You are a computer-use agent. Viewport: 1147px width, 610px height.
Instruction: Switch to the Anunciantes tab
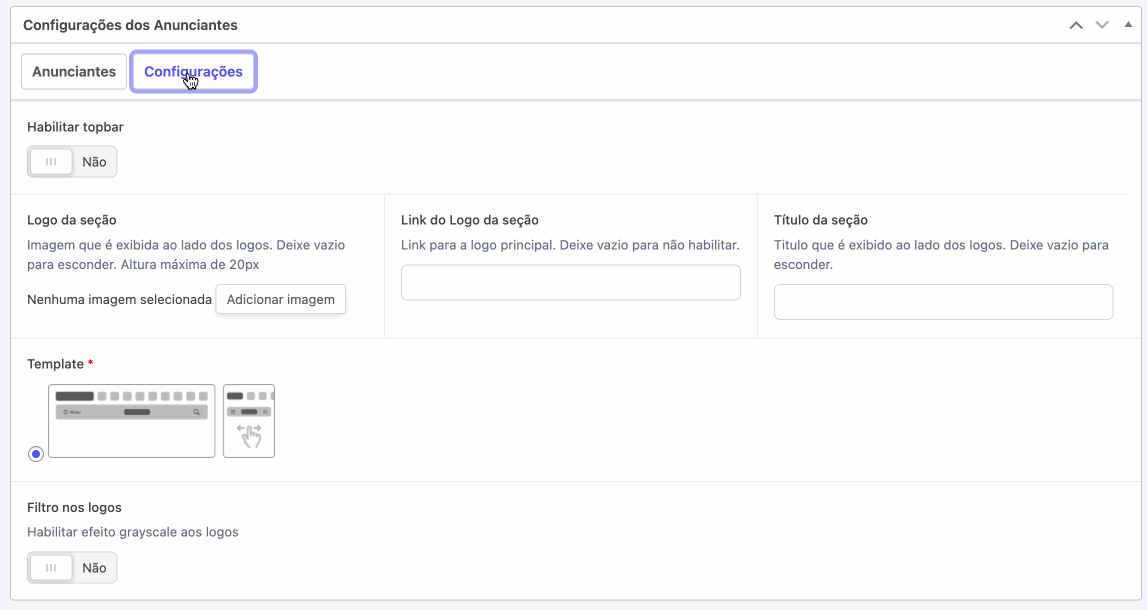pos(74,72)
